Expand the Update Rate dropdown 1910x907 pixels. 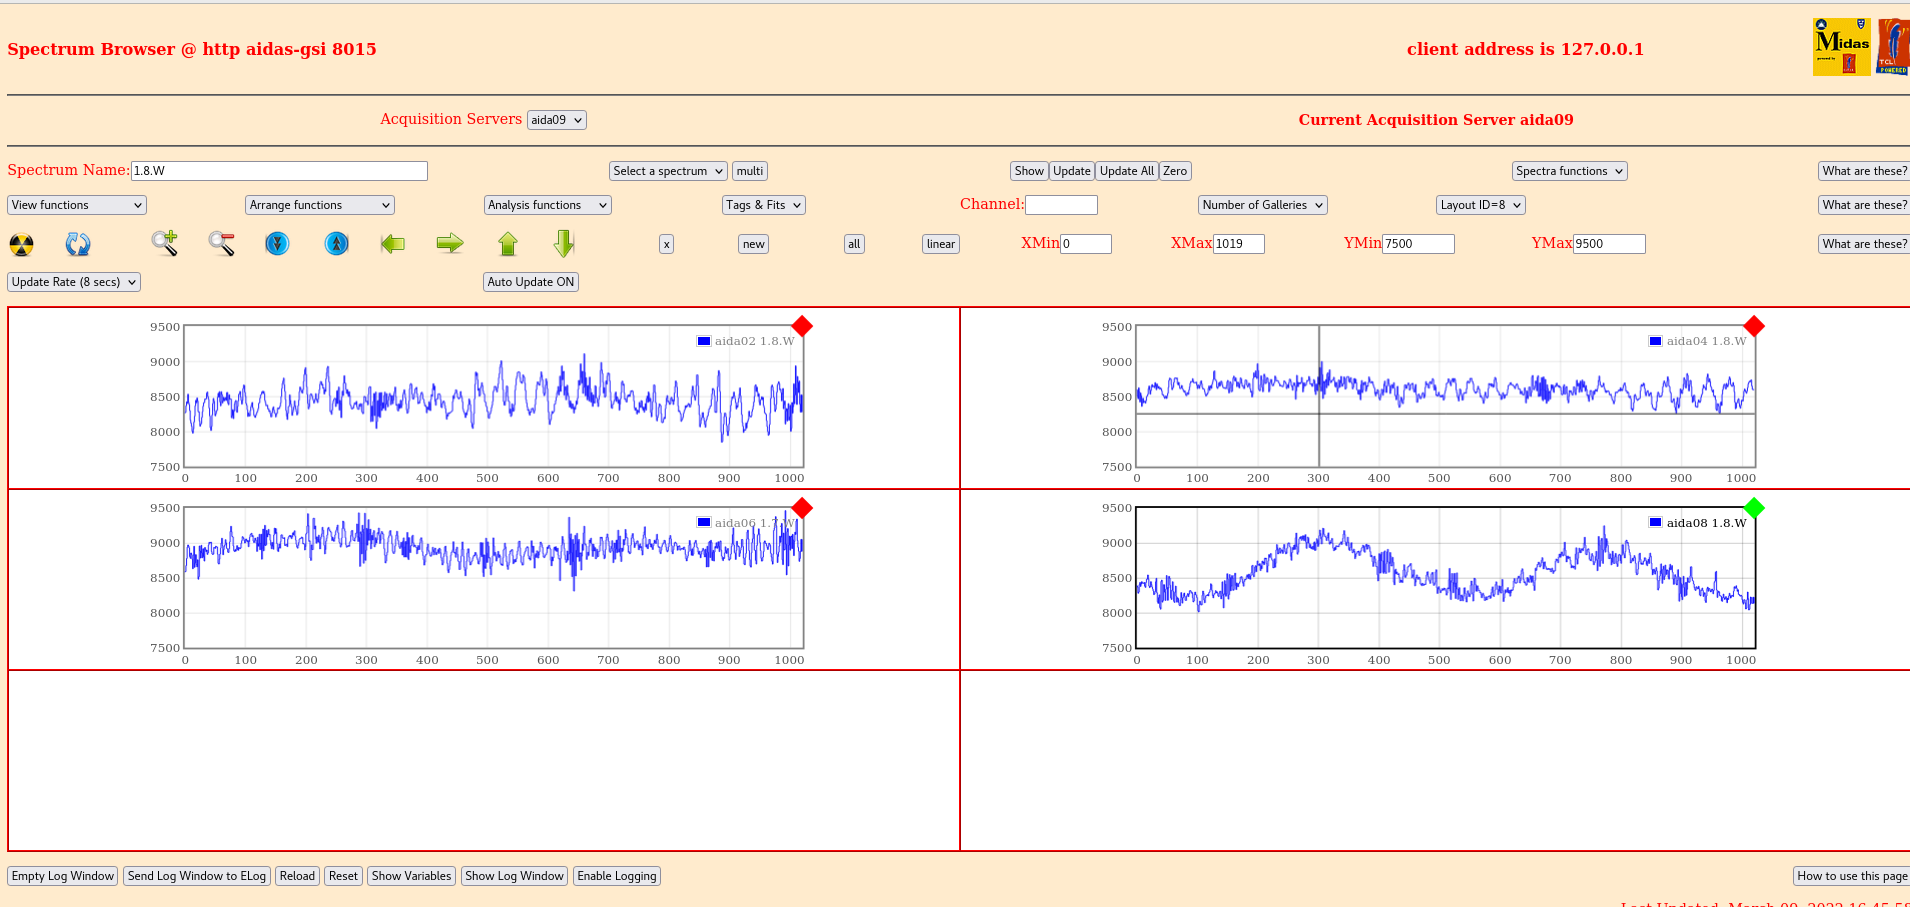tap(74, 282)
